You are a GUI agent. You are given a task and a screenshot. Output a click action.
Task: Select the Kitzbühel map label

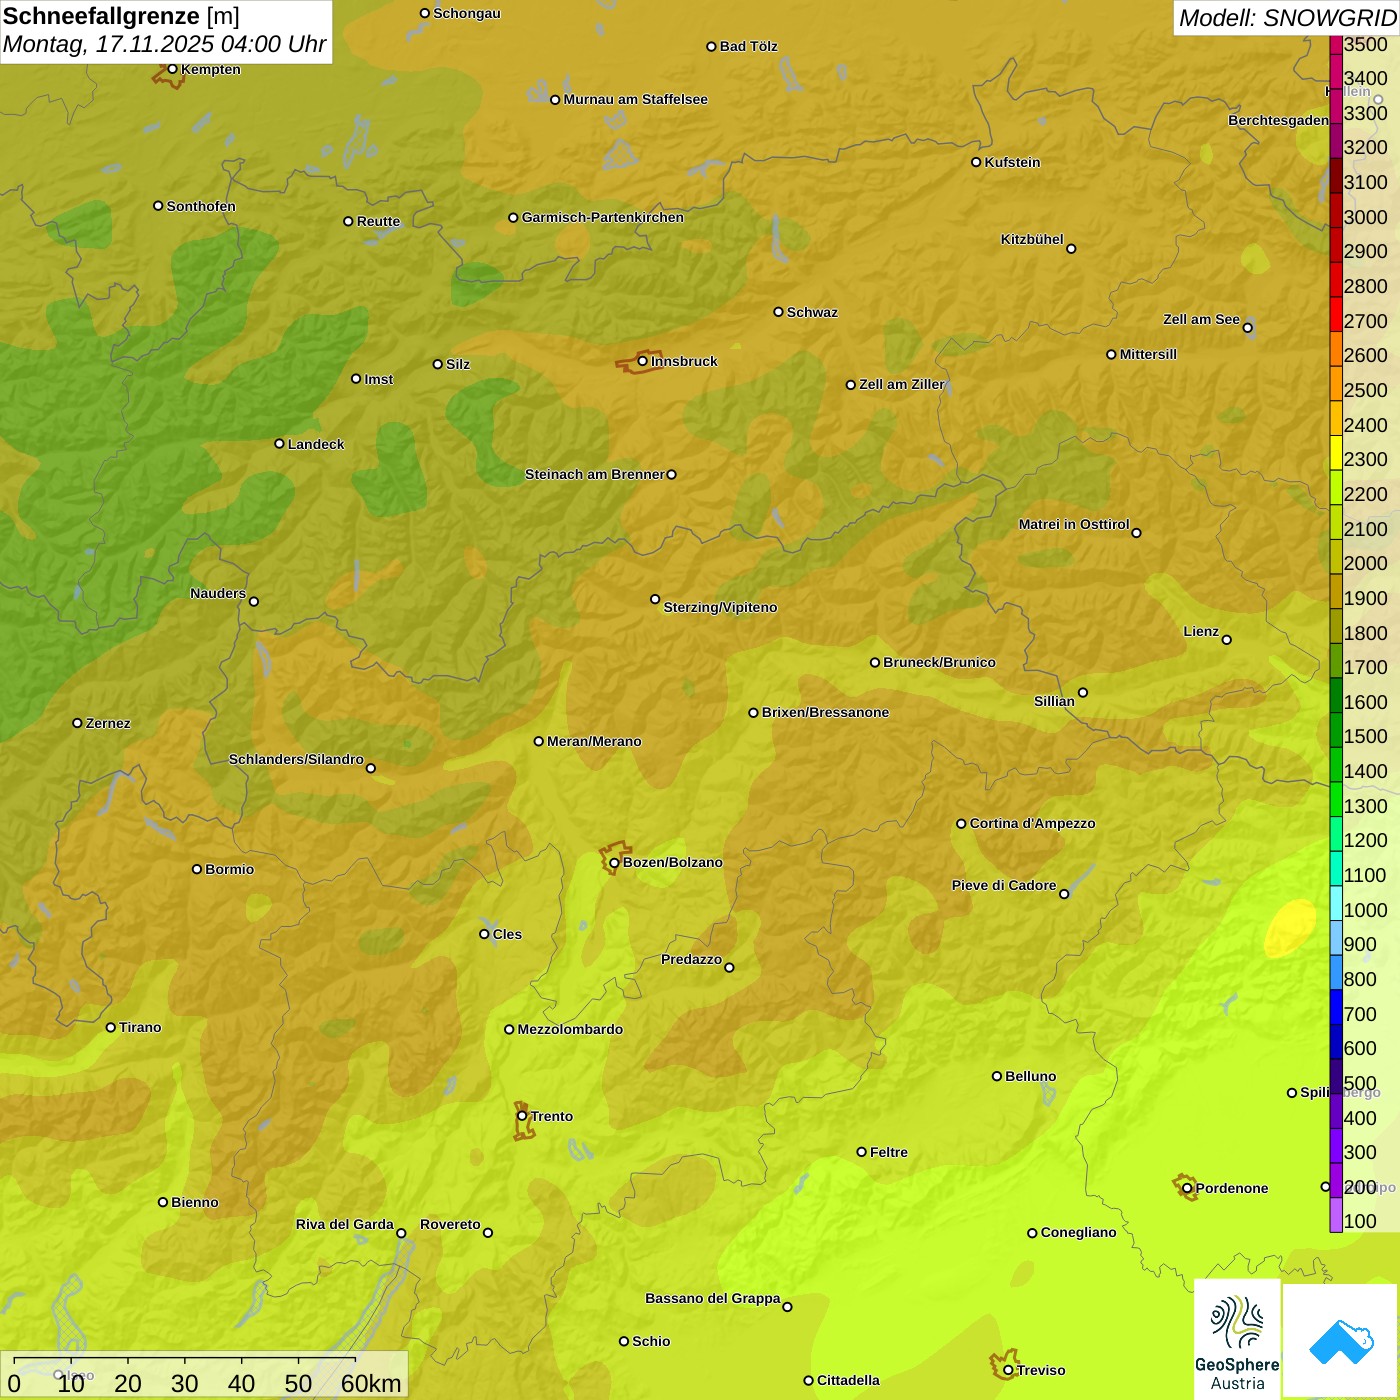[x=1032, y=239]
